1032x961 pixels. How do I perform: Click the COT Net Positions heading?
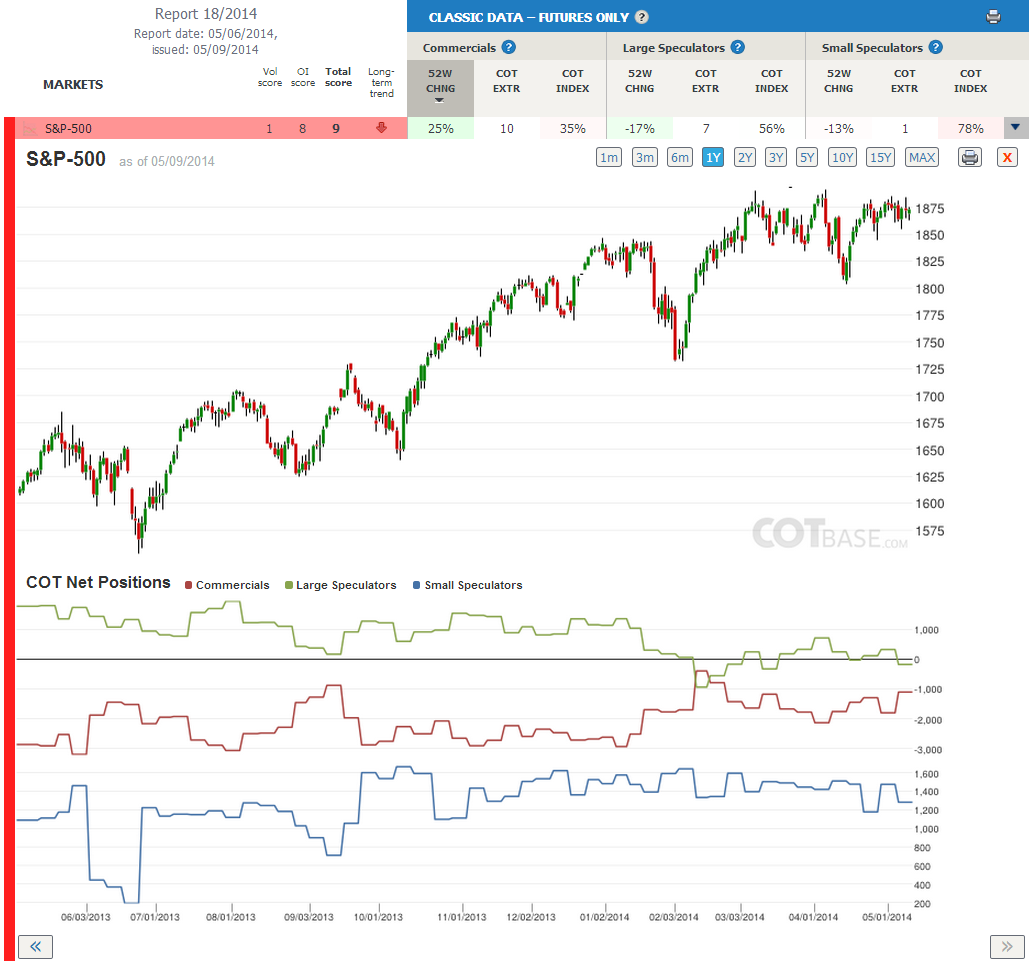98,583
